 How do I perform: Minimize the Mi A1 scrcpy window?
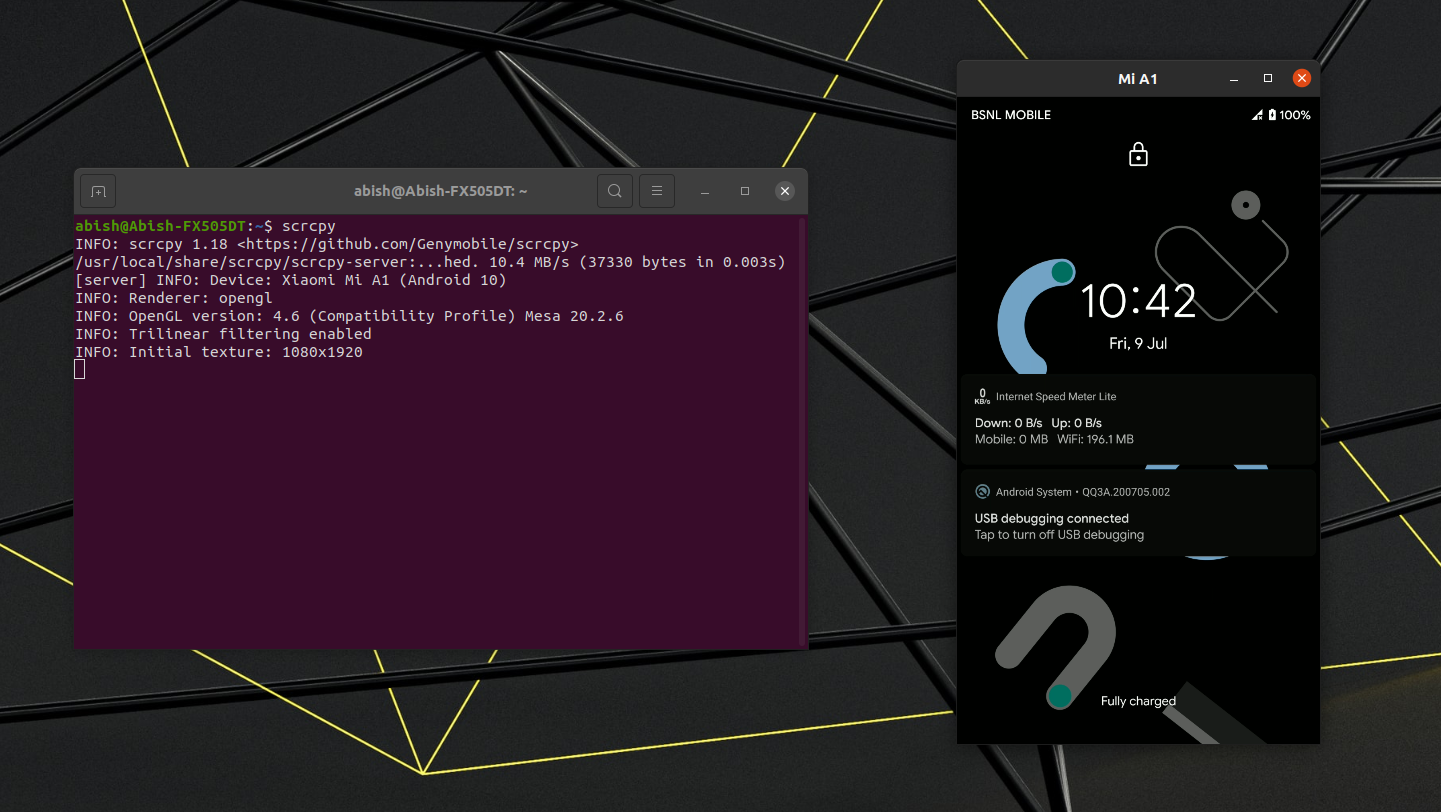tap(1236, 78)
